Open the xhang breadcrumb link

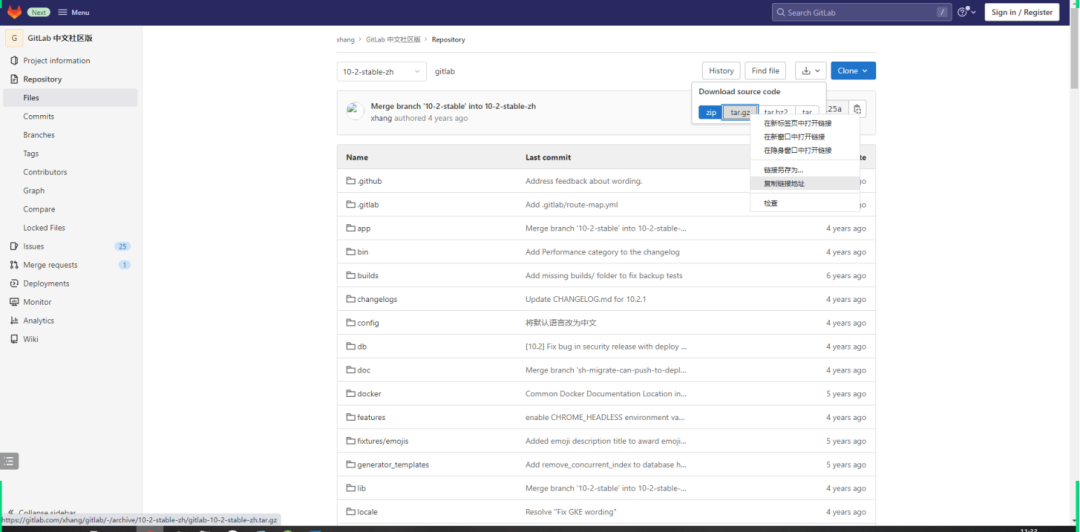click(345, 40)
